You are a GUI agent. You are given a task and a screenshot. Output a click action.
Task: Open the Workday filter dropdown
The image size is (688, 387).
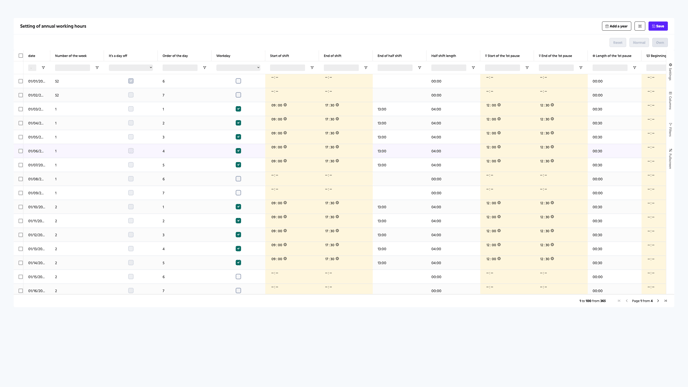point(238,68)
